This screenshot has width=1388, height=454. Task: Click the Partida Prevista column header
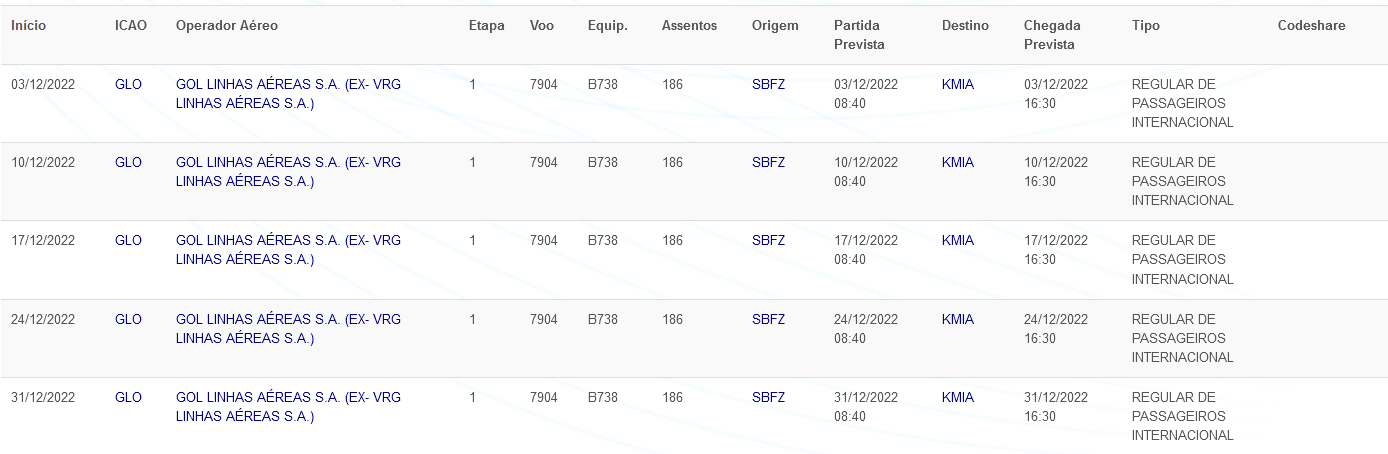(859, 35)
